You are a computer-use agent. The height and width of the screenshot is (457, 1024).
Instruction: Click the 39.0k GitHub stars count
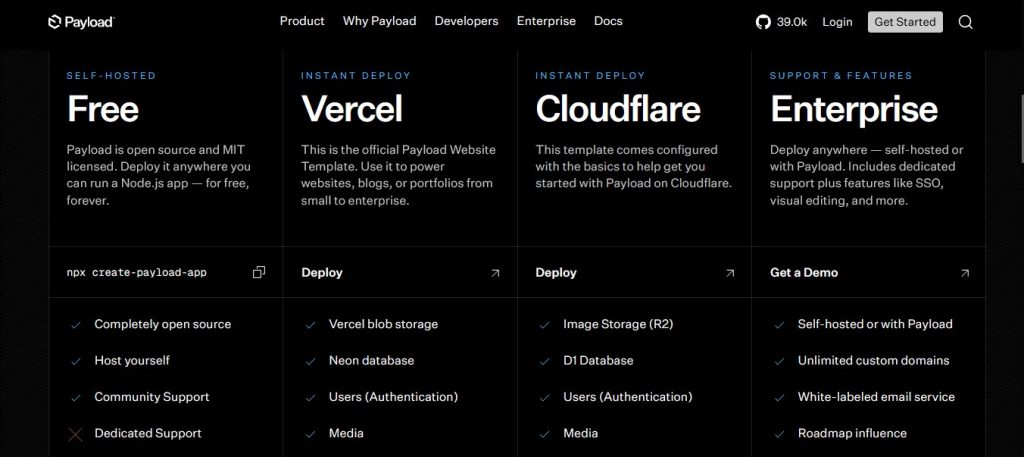(x=791, y=22)
